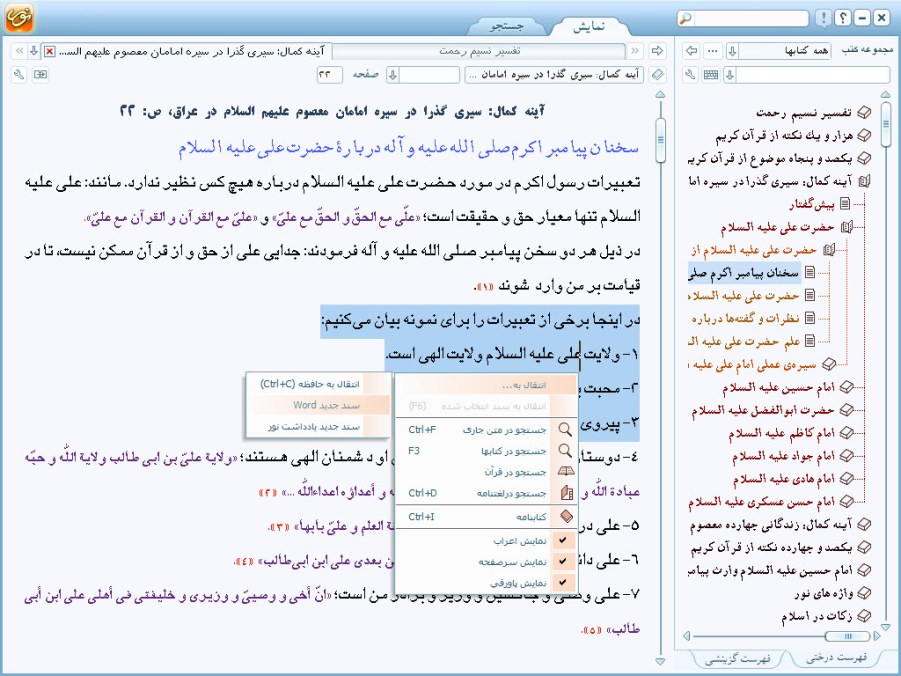Click the page icon beside پیش‌گفتار
The width and height of the screenshot is (901, 676).
[x=845, y=204]
